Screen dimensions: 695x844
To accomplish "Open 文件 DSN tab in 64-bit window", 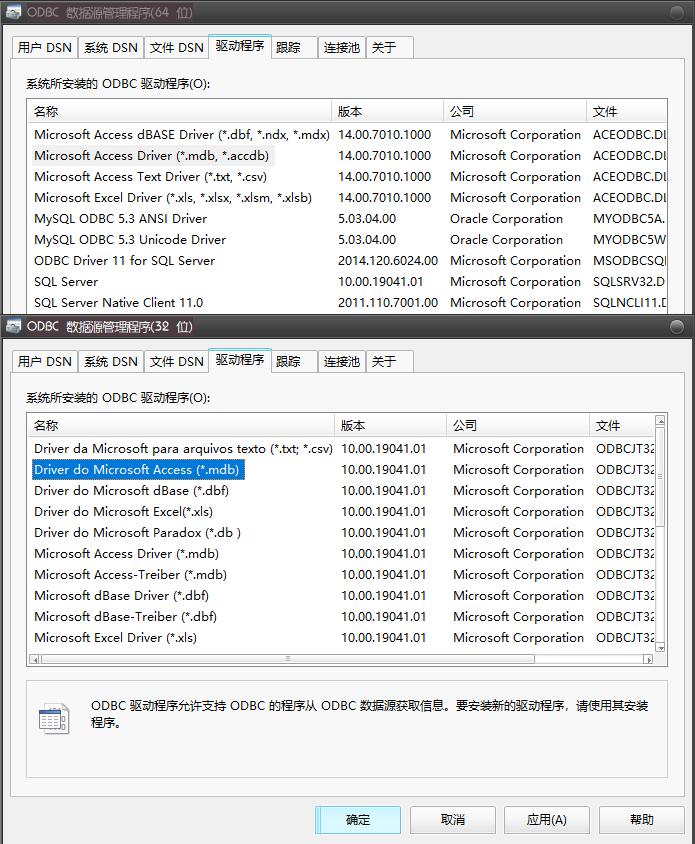I will tap(177, 47).
